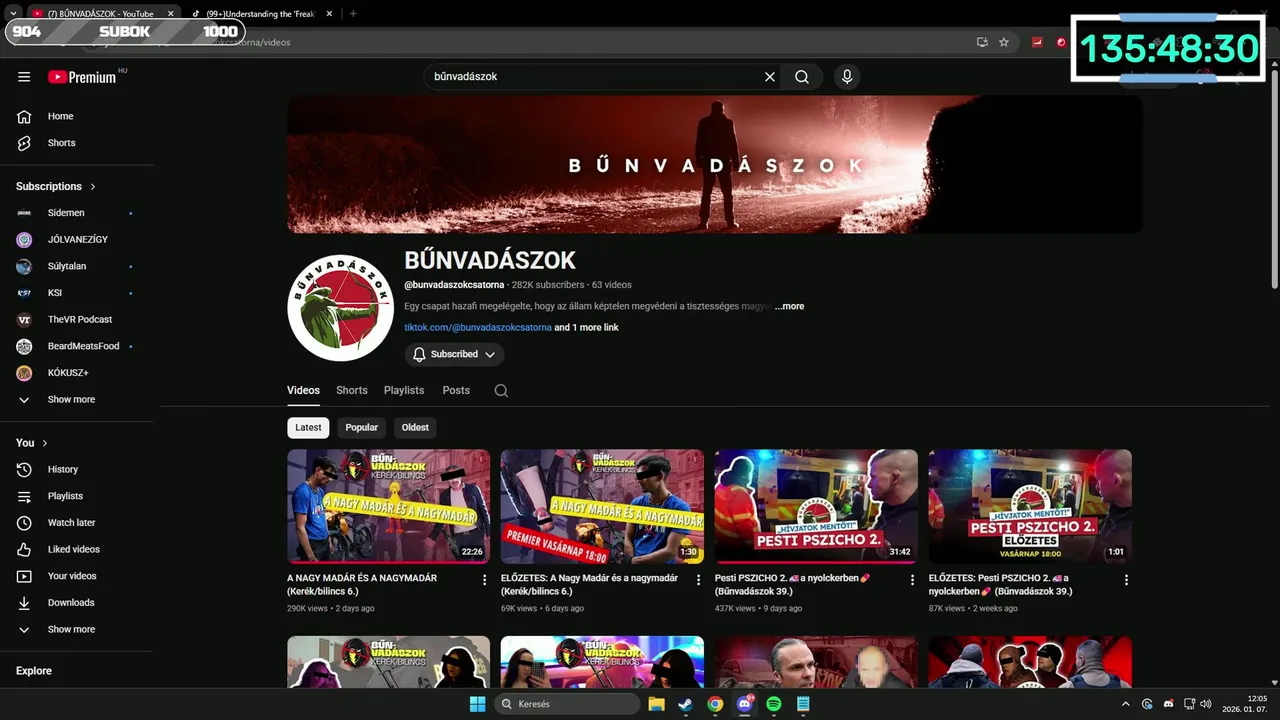1280x720 pixels.
Task: Open the YouTube guide hamburger menu
Action: pyautogui.click(x=24, y=77)
